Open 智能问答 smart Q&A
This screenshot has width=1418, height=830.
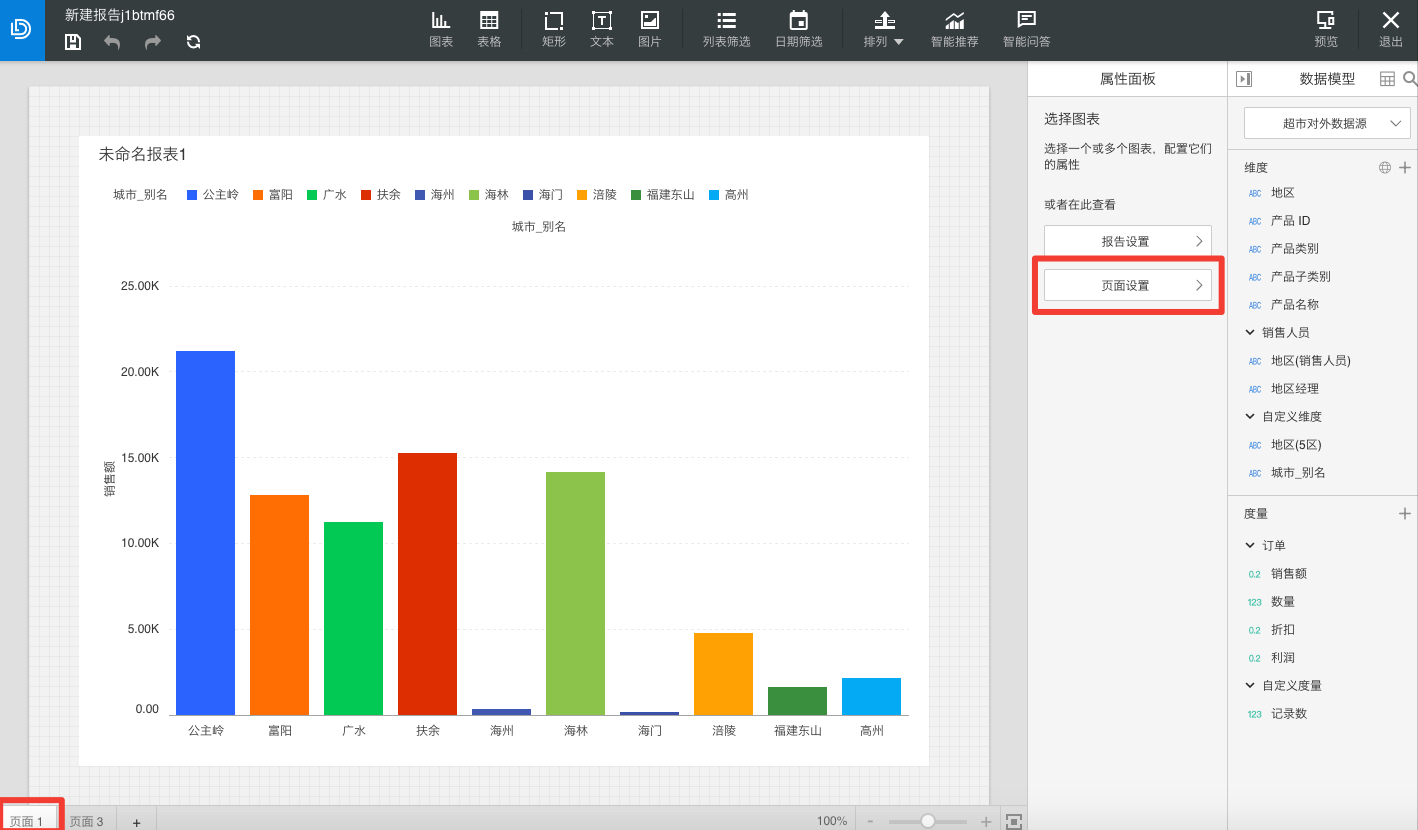(x=1026, y=30)
